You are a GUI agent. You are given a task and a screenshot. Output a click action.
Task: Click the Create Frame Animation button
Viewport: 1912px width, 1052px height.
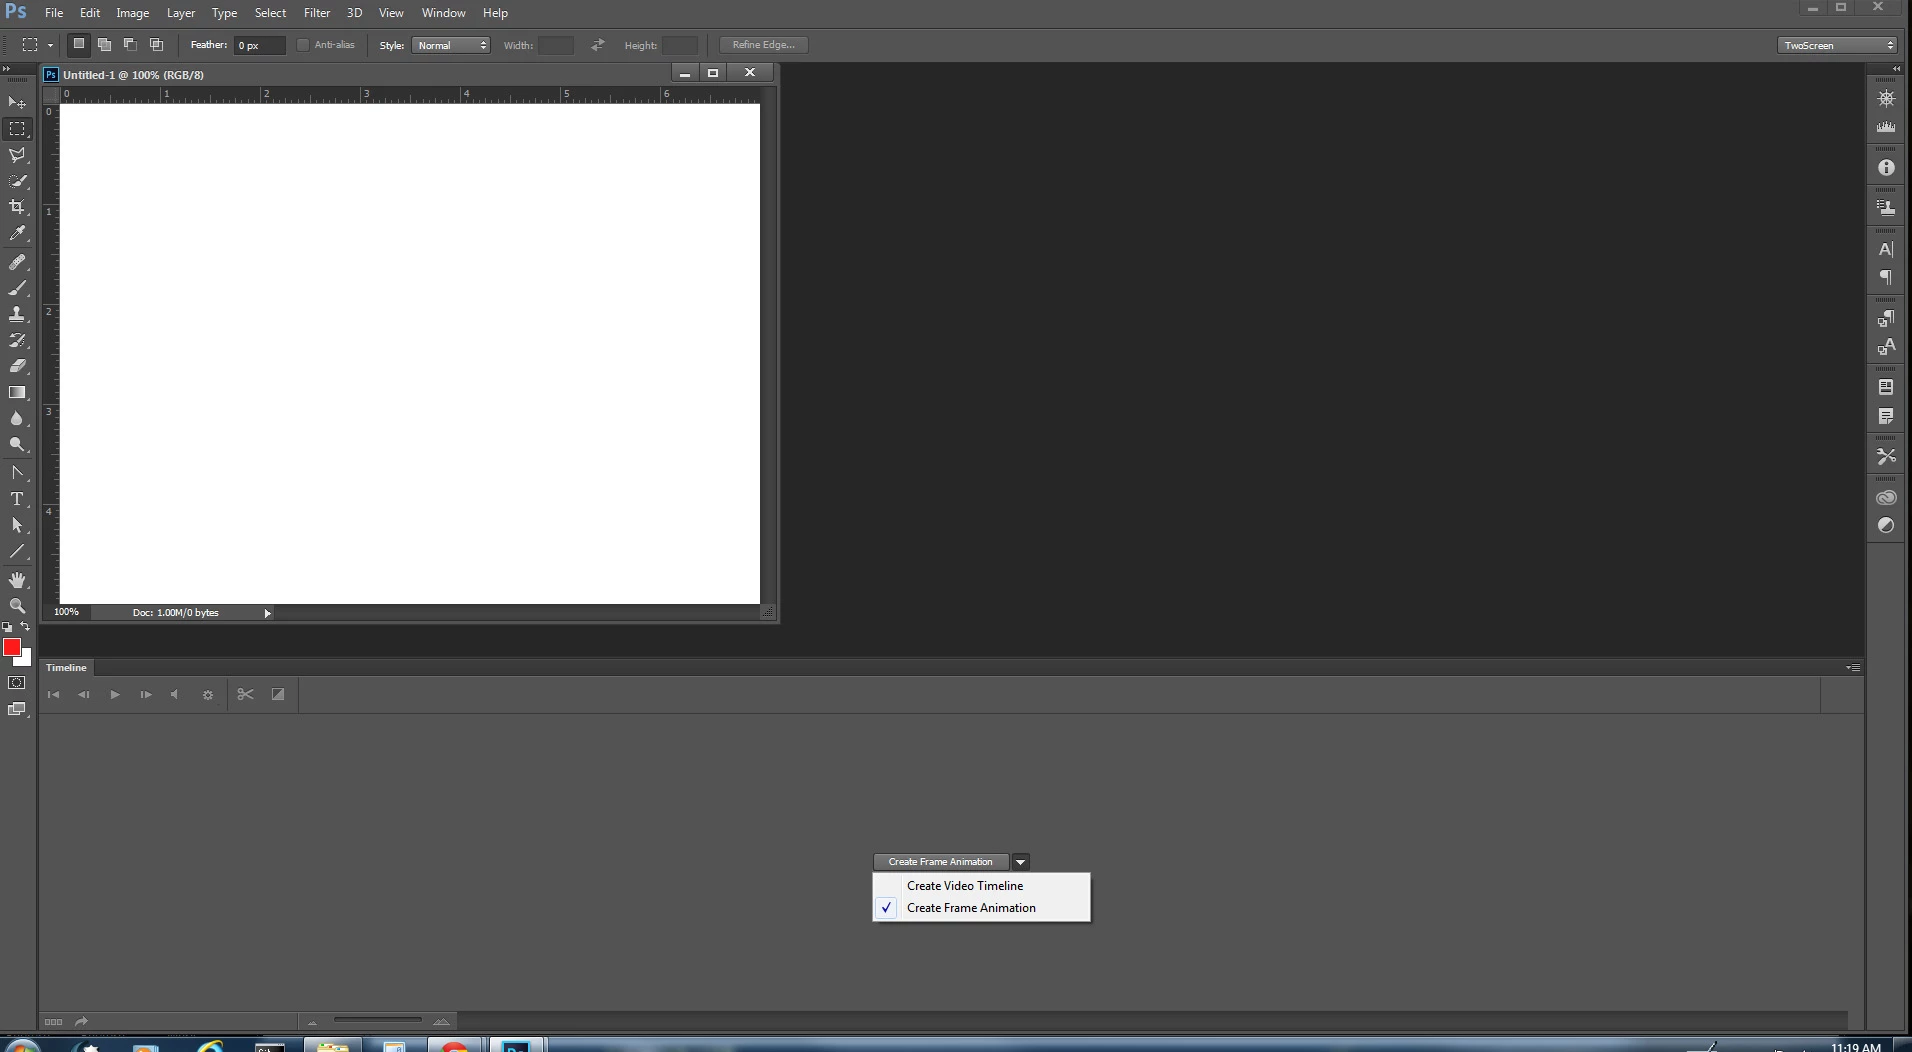[941, 862]
